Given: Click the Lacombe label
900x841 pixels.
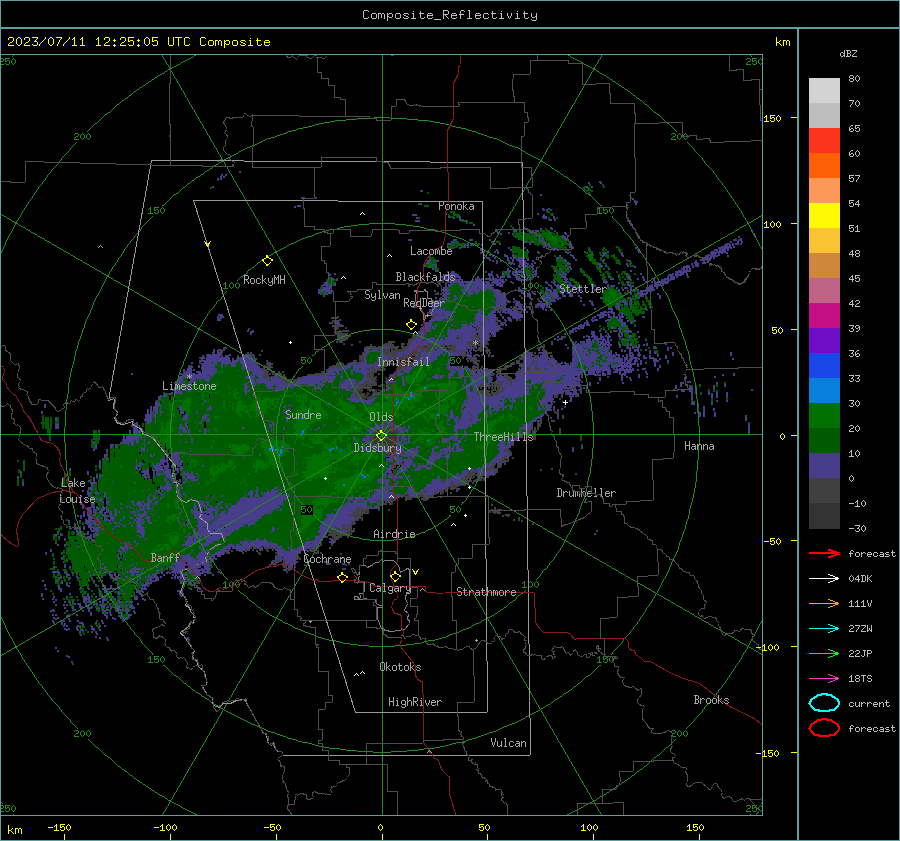Looking at the screenshot, I should 431,251.
